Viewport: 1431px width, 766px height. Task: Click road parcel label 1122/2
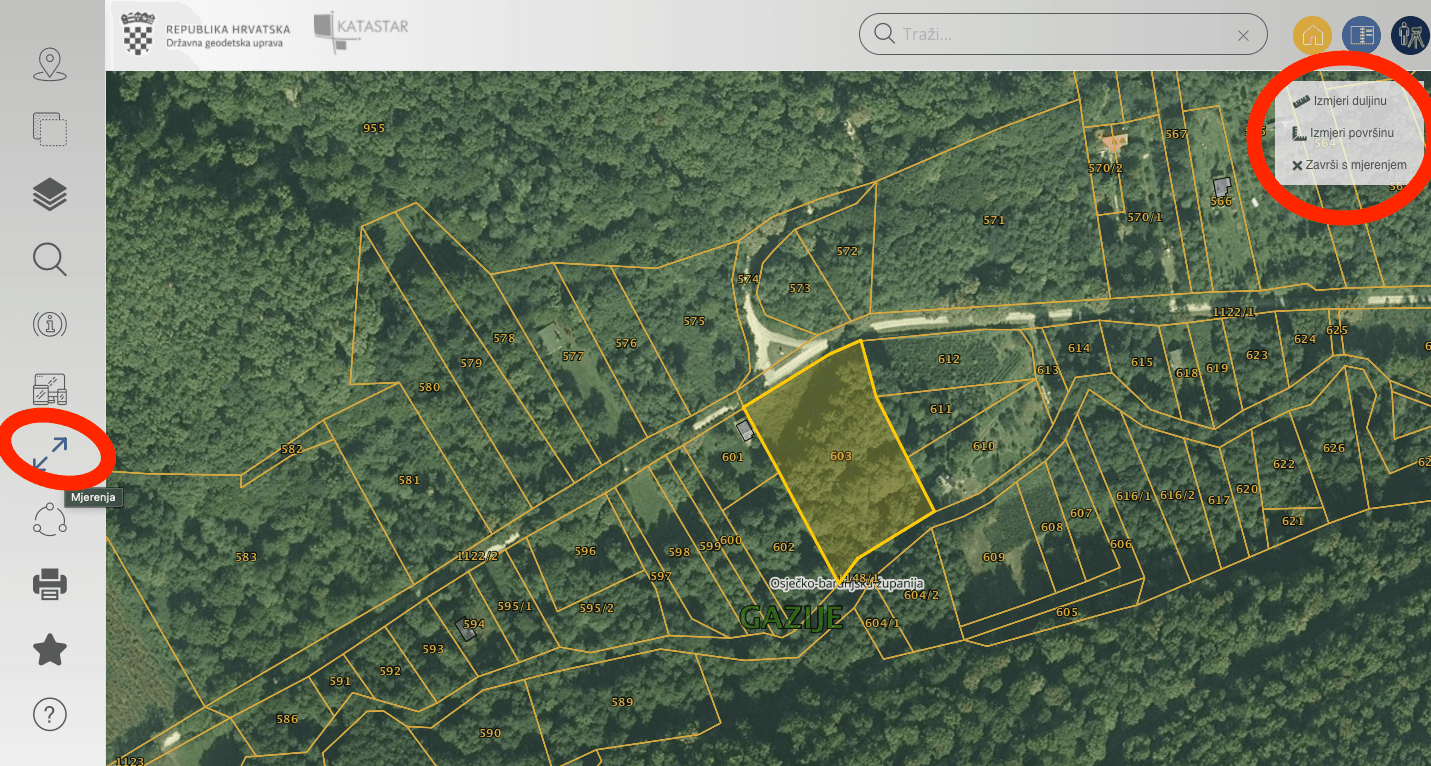pyautogui.click(x=477, y=555)
